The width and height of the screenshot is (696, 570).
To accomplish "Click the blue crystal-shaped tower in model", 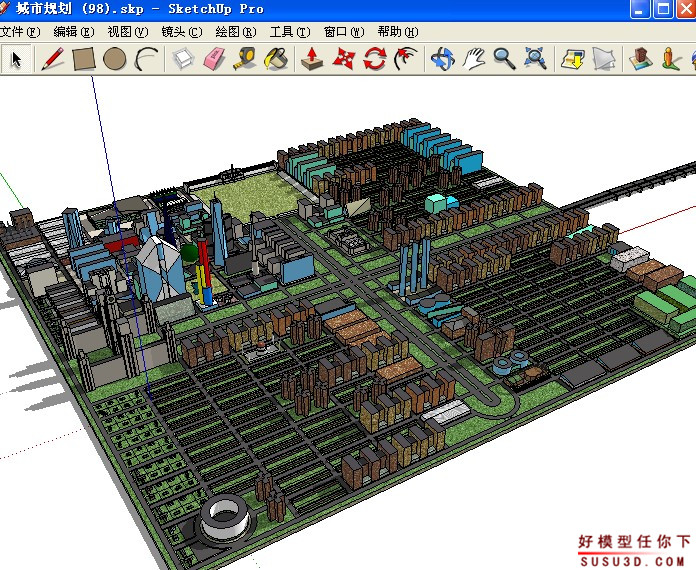I will 158,269.
